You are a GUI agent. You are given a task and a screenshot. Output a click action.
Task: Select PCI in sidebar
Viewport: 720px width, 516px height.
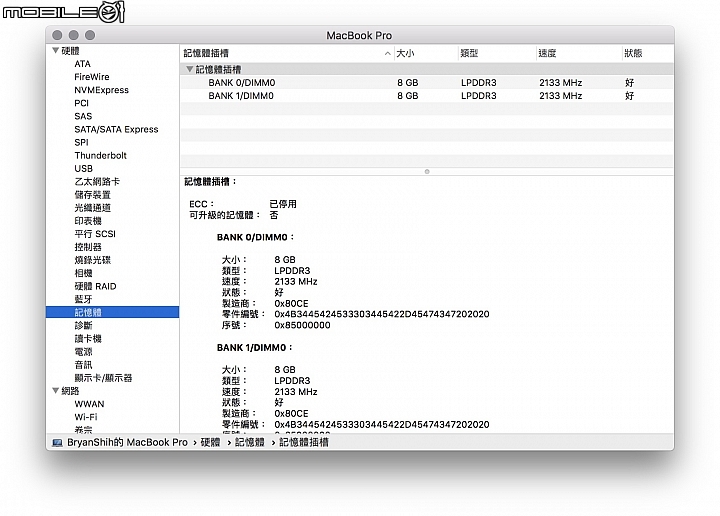[81, 103]
